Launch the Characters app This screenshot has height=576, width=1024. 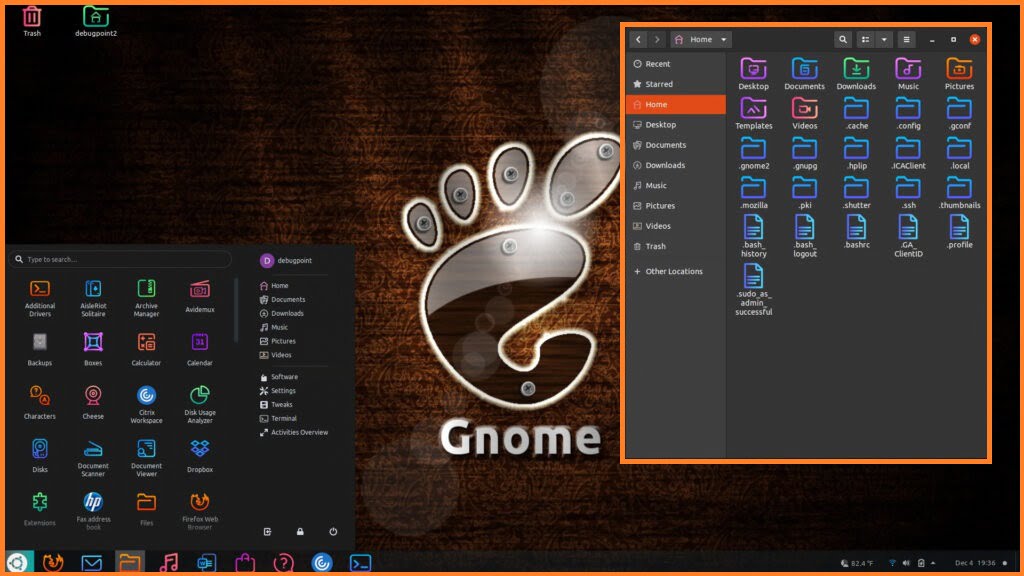(40, 402)
